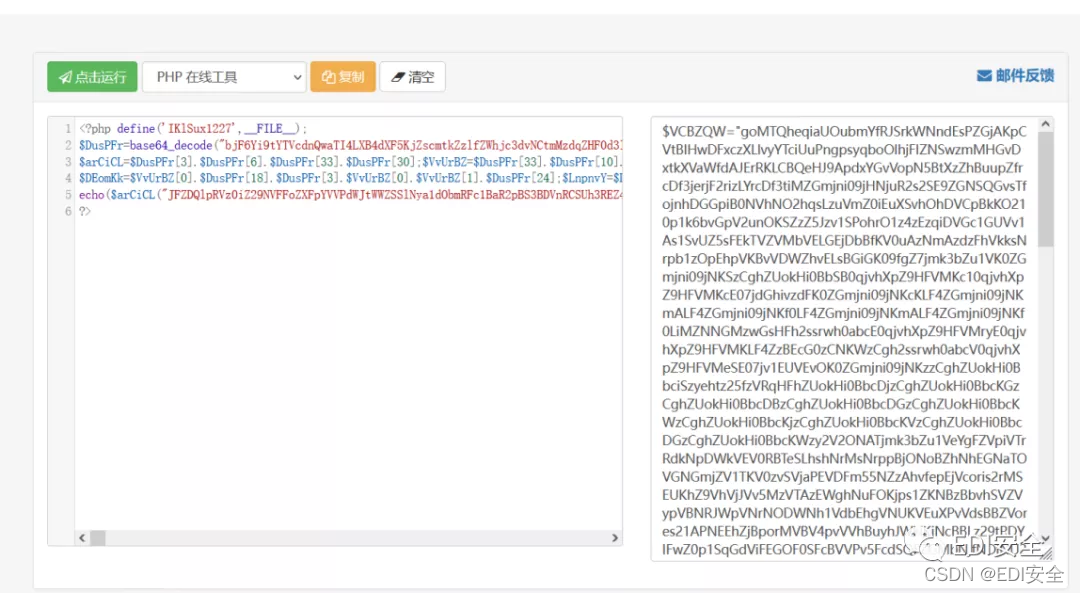Click line number 1 in editor gutter
The width and height of the screenshot is (1080, 593).
[68, 129]
